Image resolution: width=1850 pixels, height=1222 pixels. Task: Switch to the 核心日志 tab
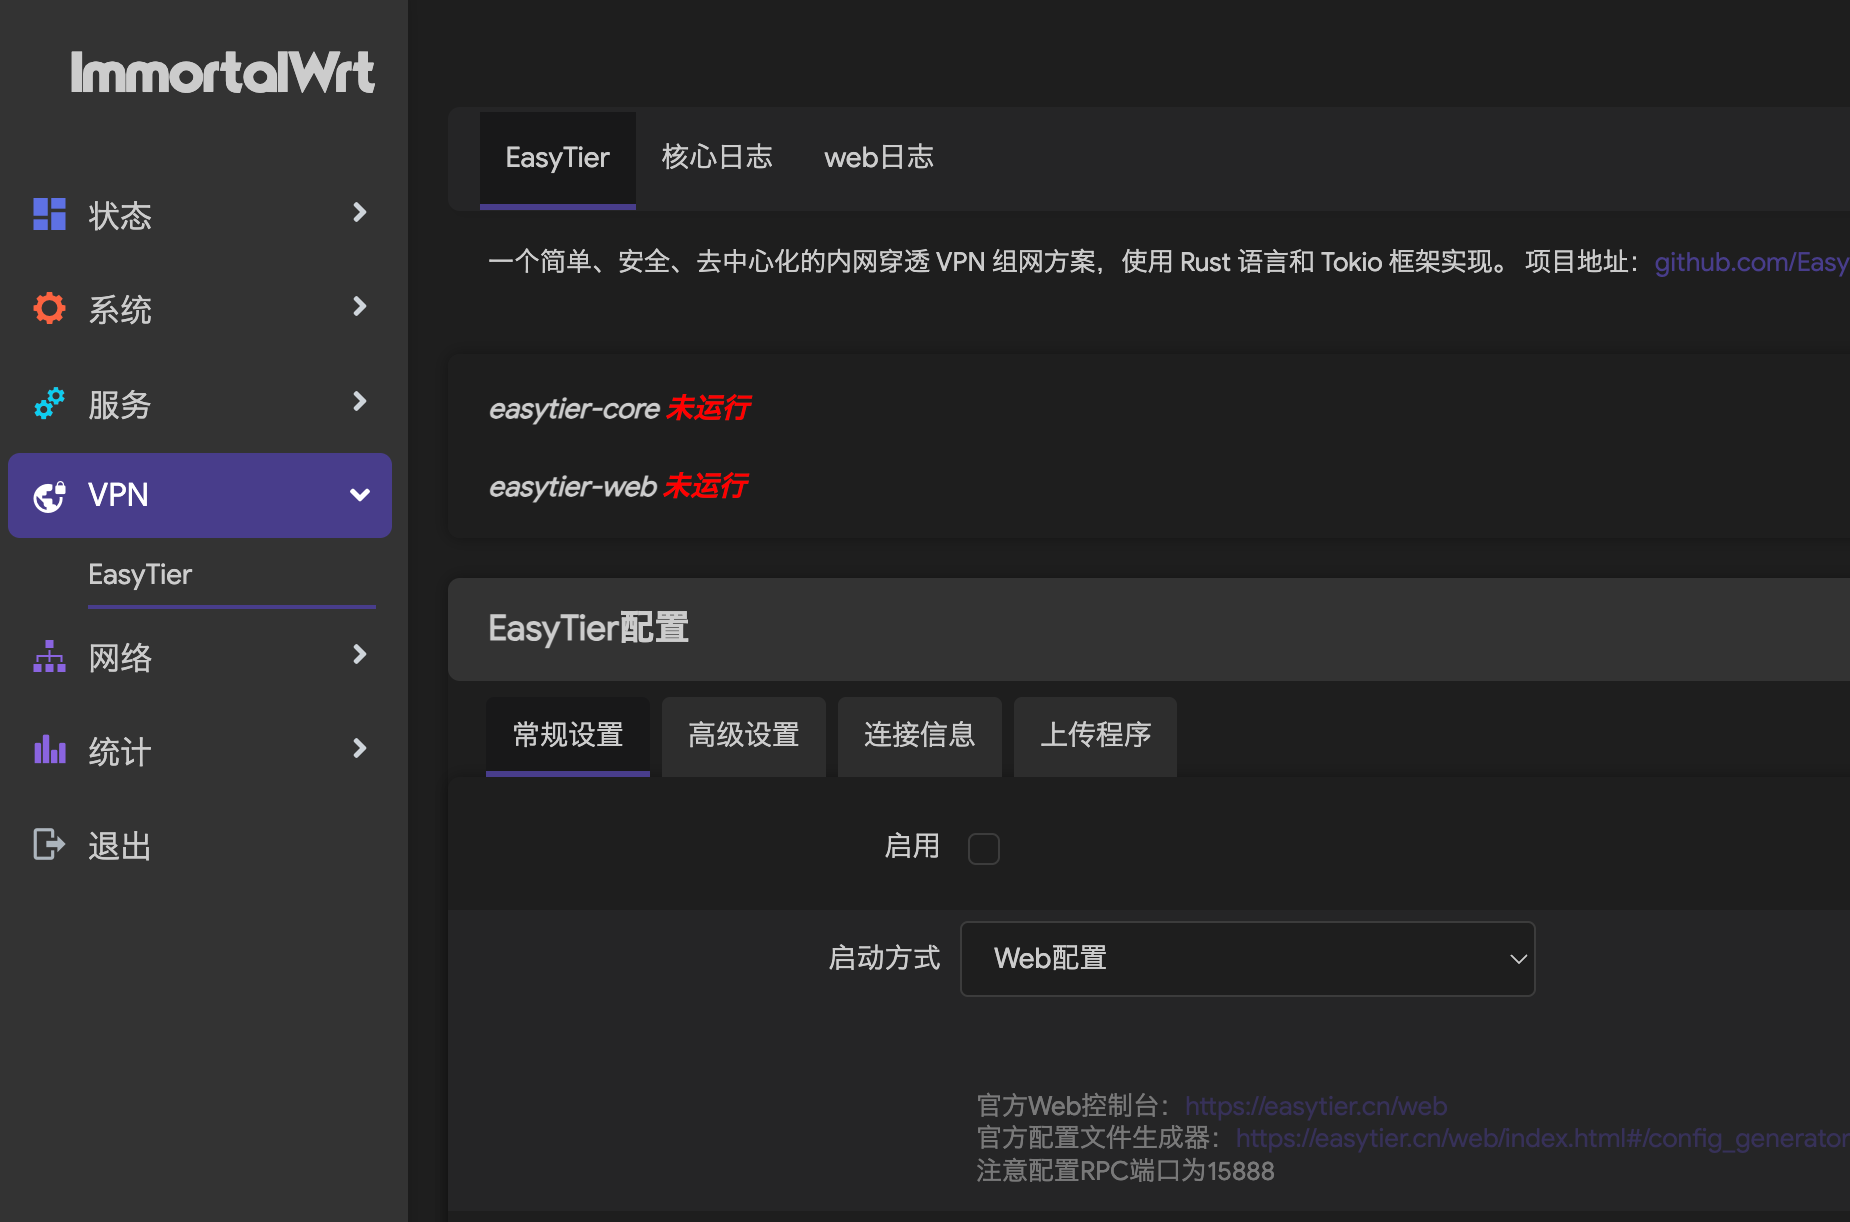717,157
